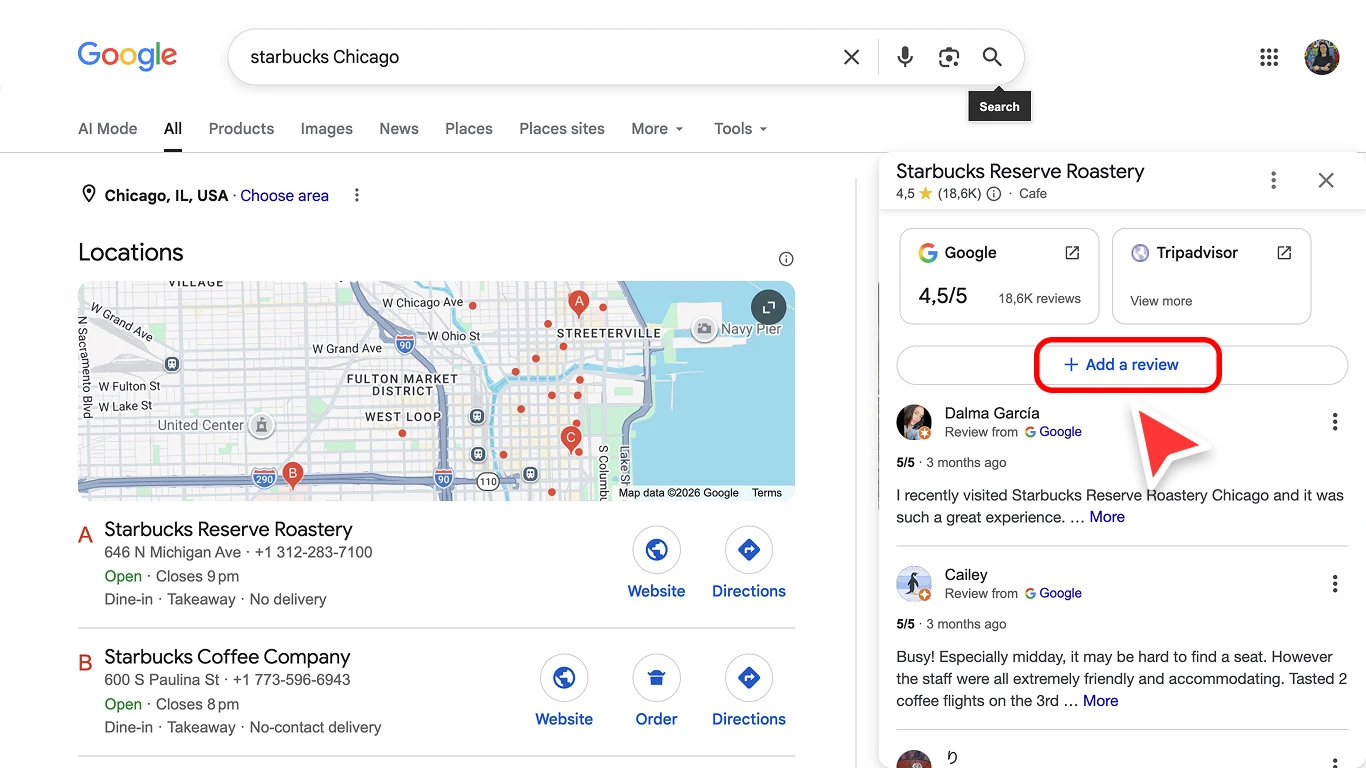Screen dimensions: 1366x768
Task: Open Starbucks Reserve Roastery listing title
Action: tap(228, 529)
